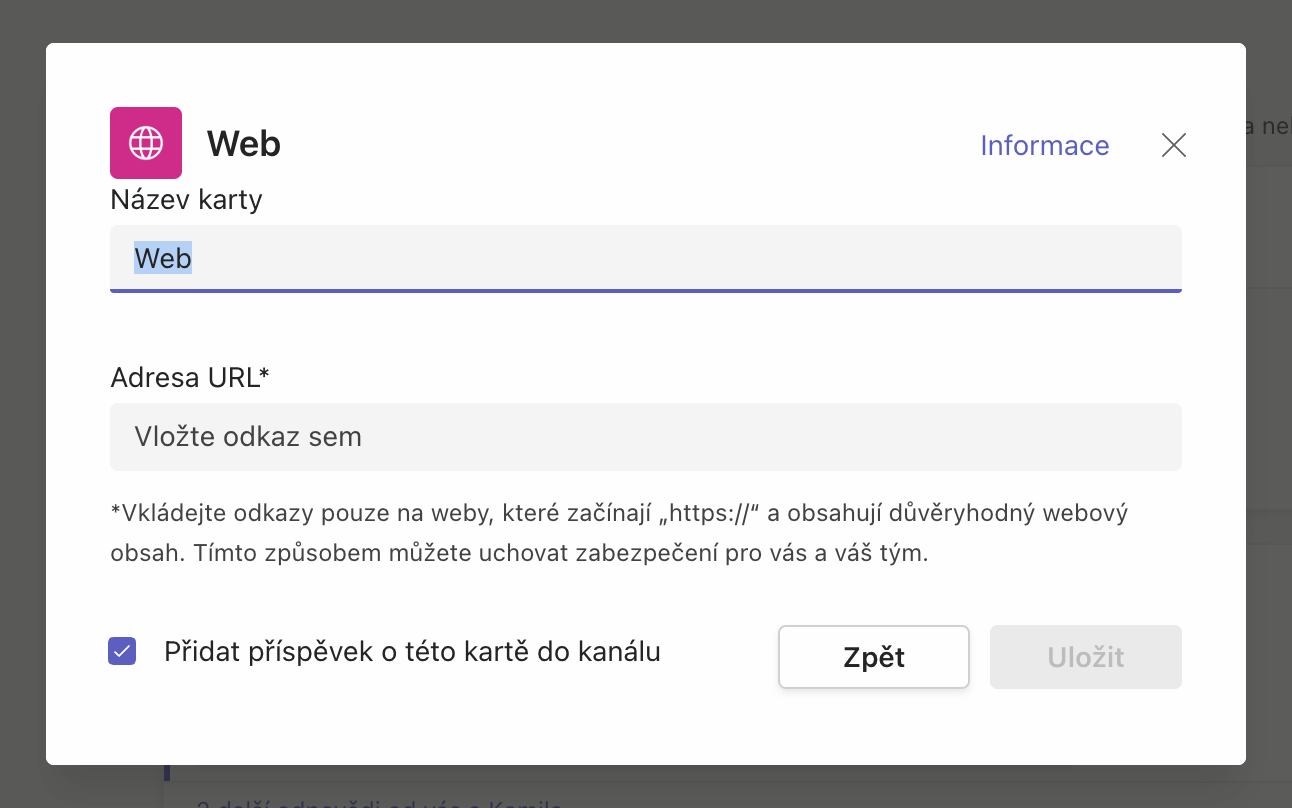Click the dimmed background behind the dialog
The height and width of the screenshot is (808, 1292).
click(20, 400)
